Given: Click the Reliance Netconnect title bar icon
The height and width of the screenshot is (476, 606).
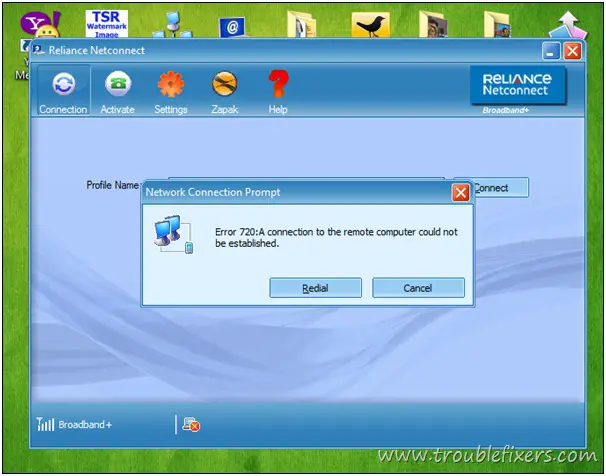Looking at the screenshot, I should point(39,50).
